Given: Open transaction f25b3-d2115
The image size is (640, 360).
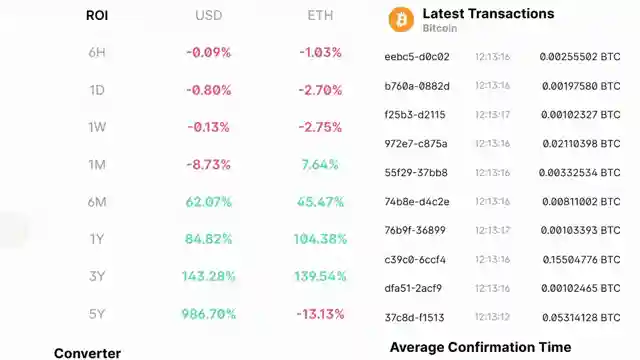Looking at the screenshot, I should tap(415, 115).
